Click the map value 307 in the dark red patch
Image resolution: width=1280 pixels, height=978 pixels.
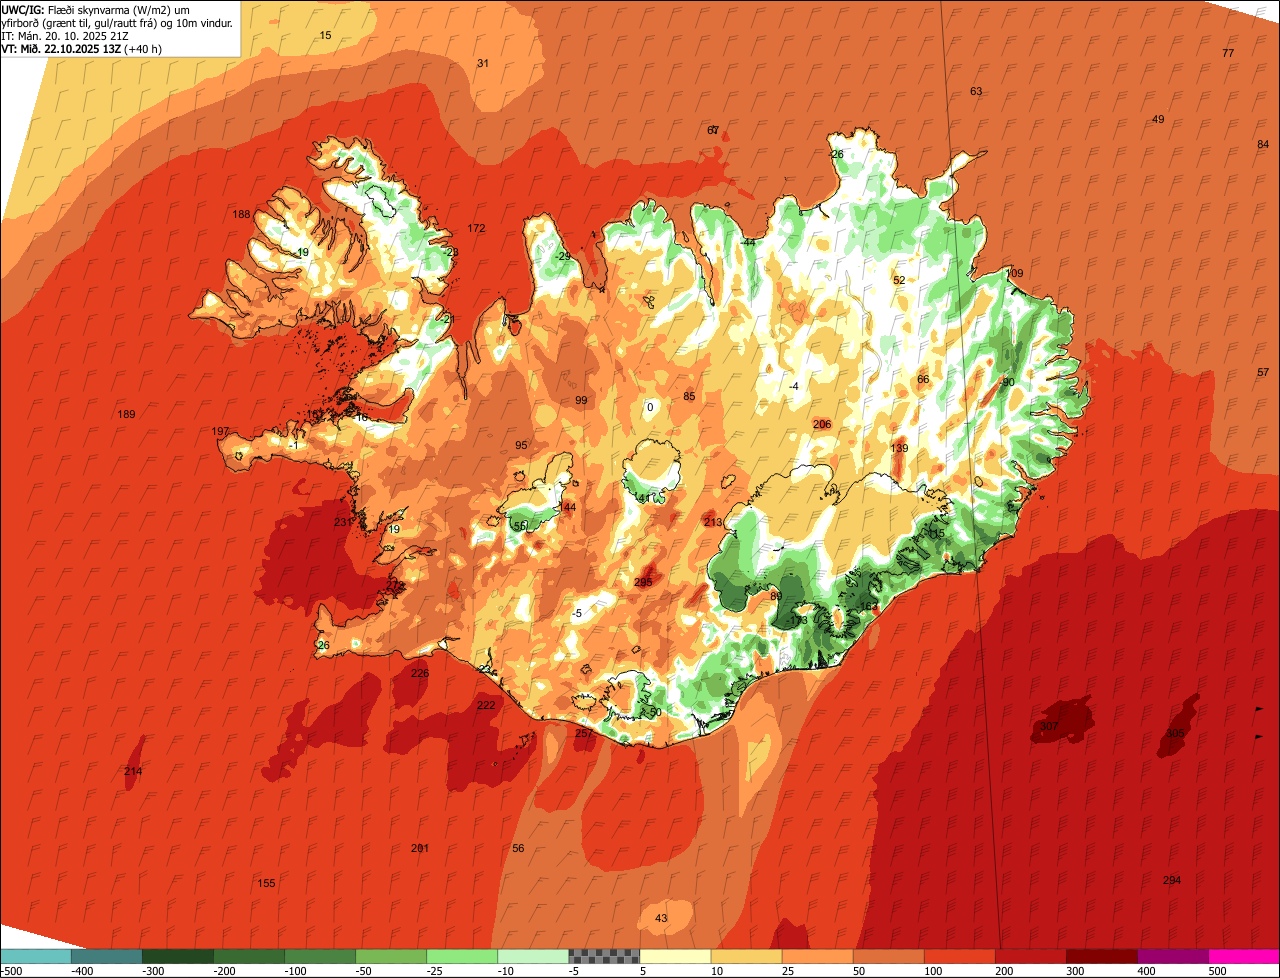[1049, 726]
